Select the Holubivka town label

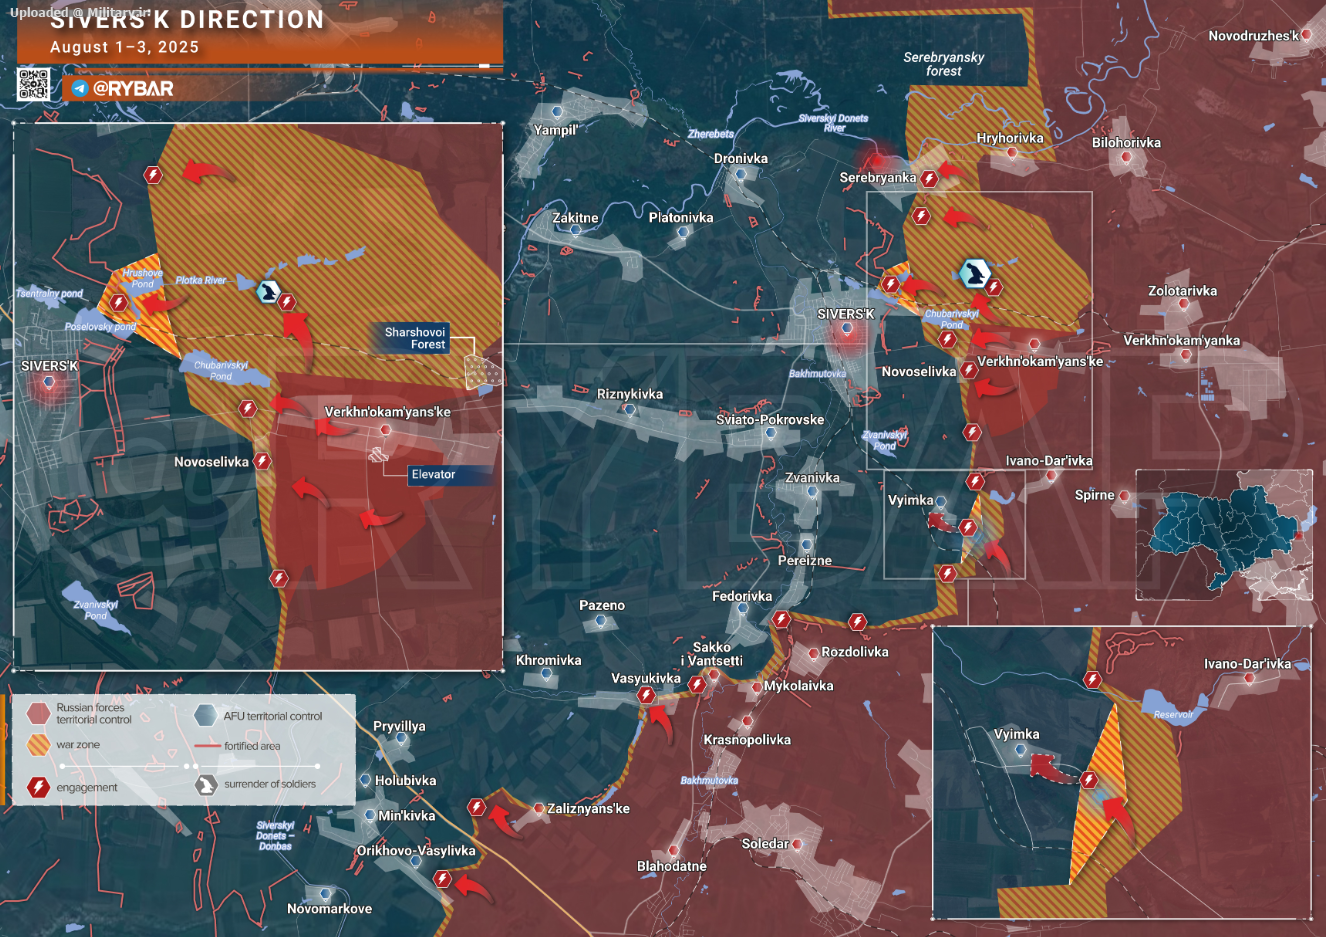click(405, 781)
